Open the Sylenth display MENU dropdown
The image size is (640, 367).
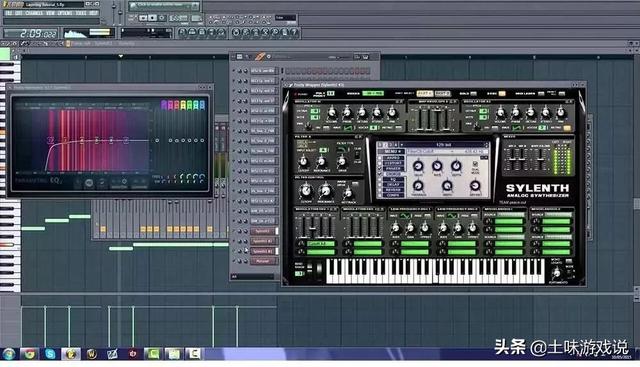point(391,151)
